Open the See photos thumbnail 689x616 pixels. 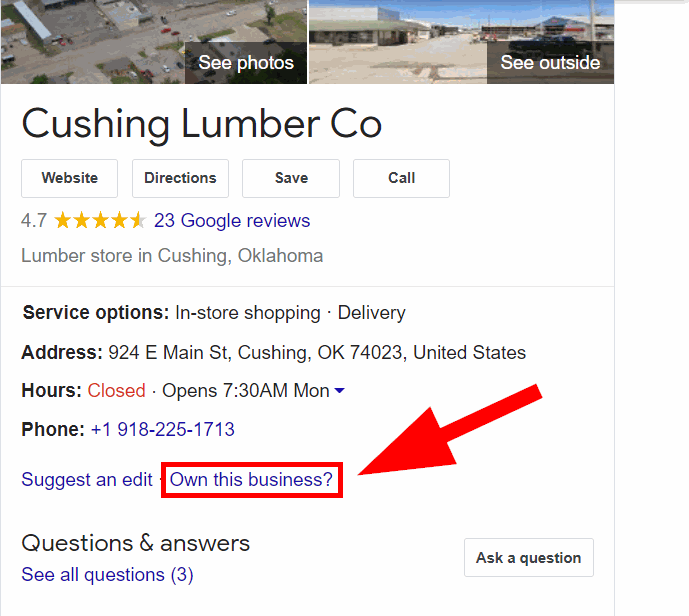(x=154, y=42)
